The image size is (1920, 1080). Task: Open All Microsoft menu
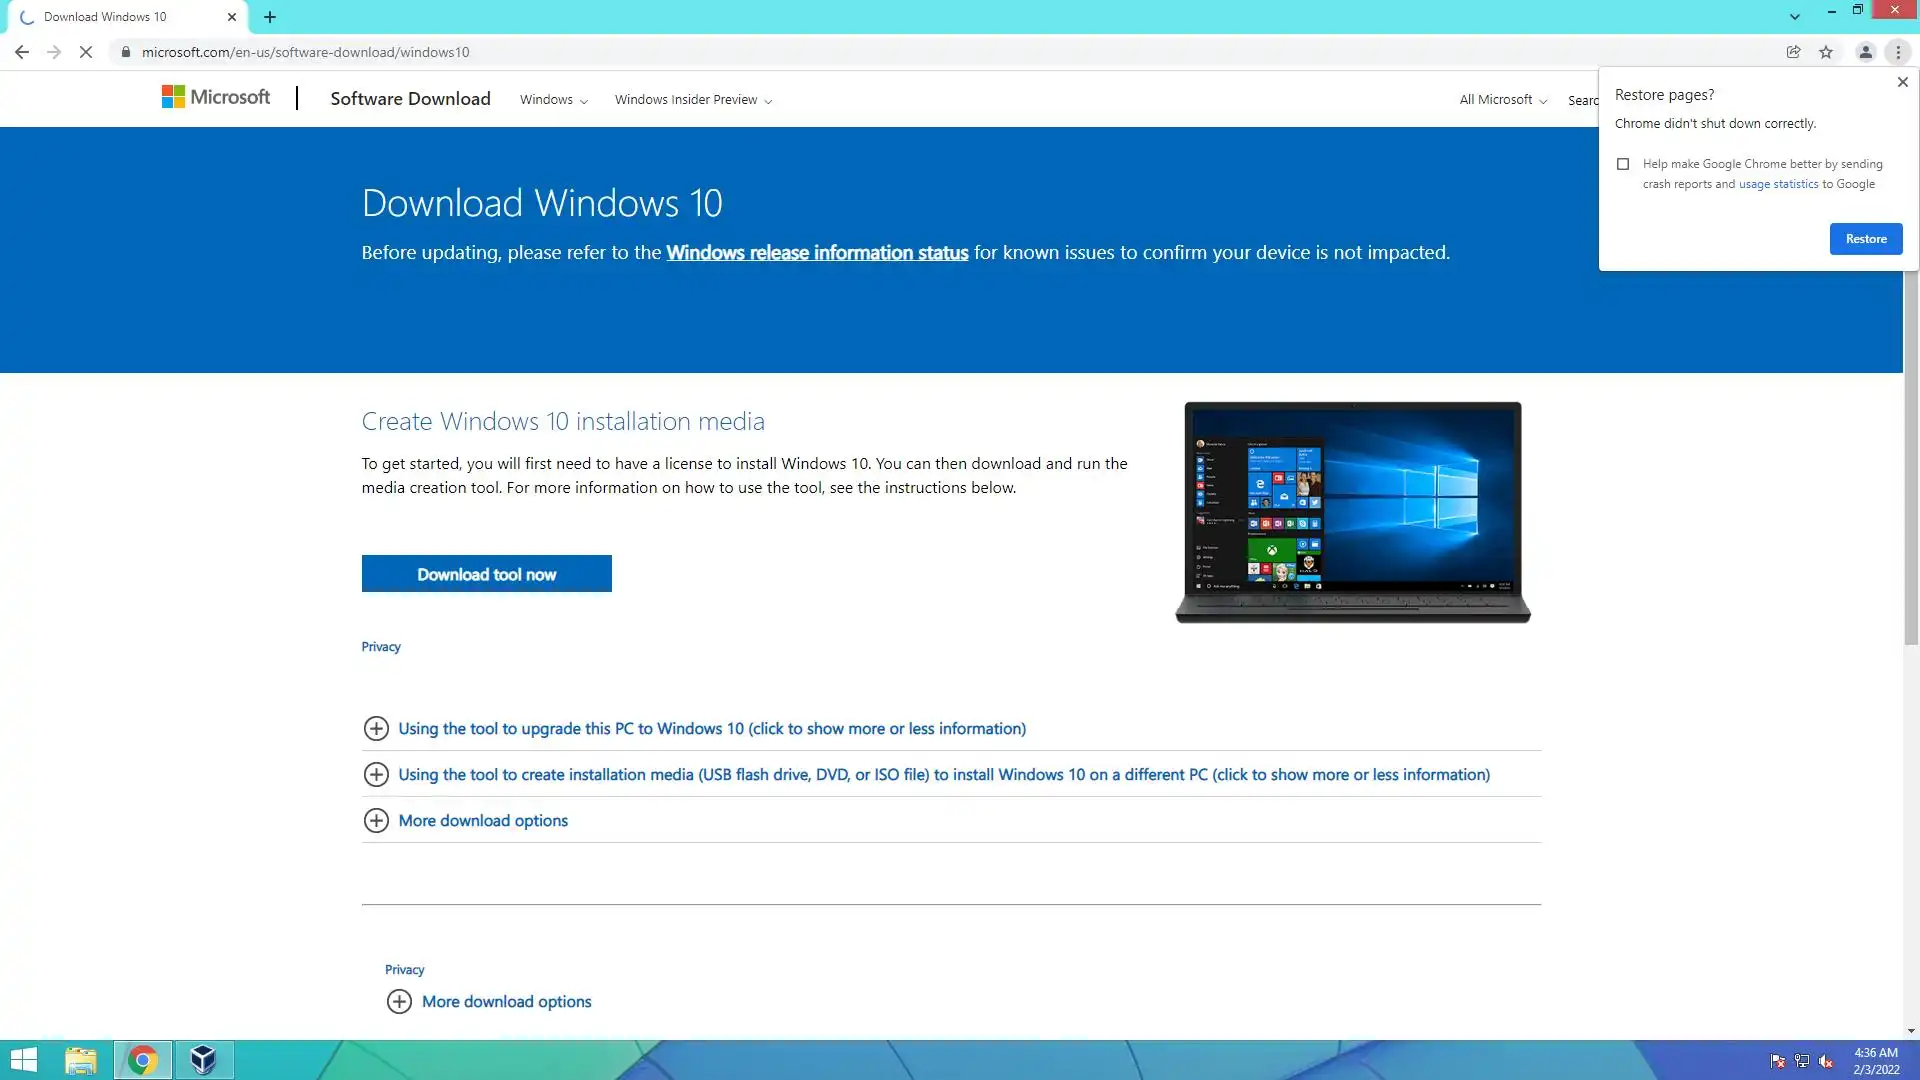[1502, 100]
